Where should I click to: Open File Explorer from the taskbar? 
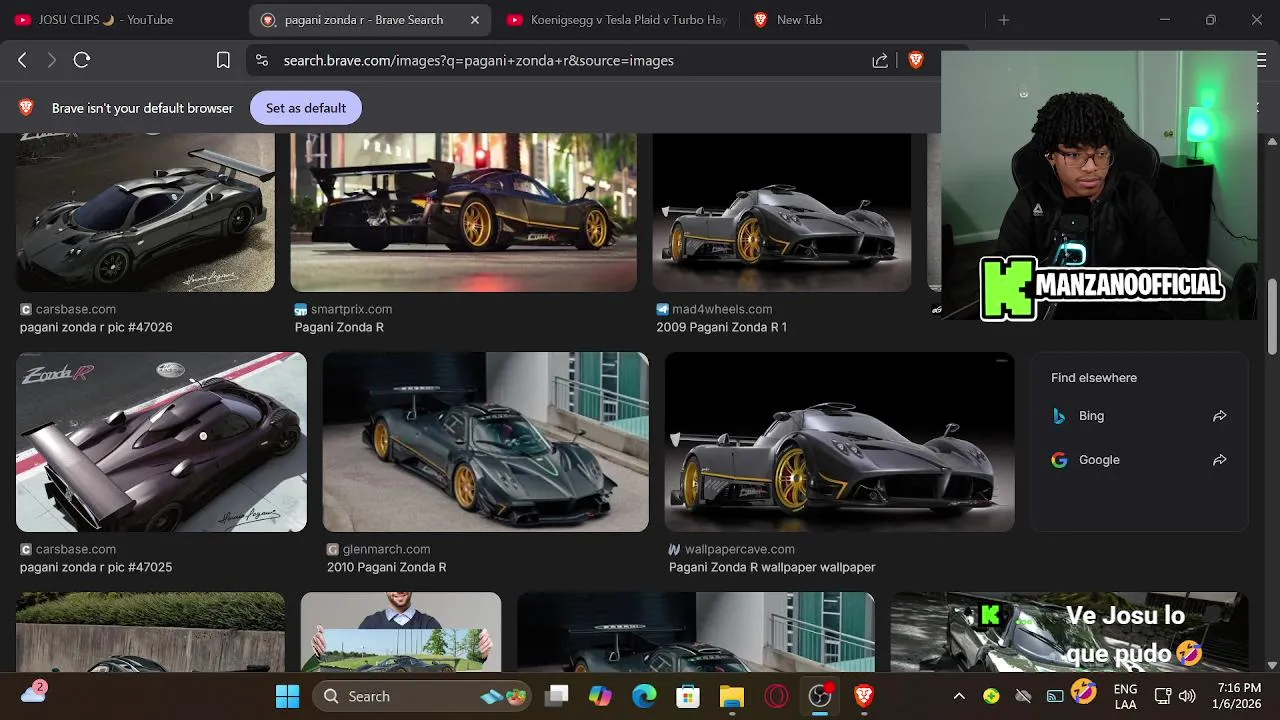tap(732, 696)
